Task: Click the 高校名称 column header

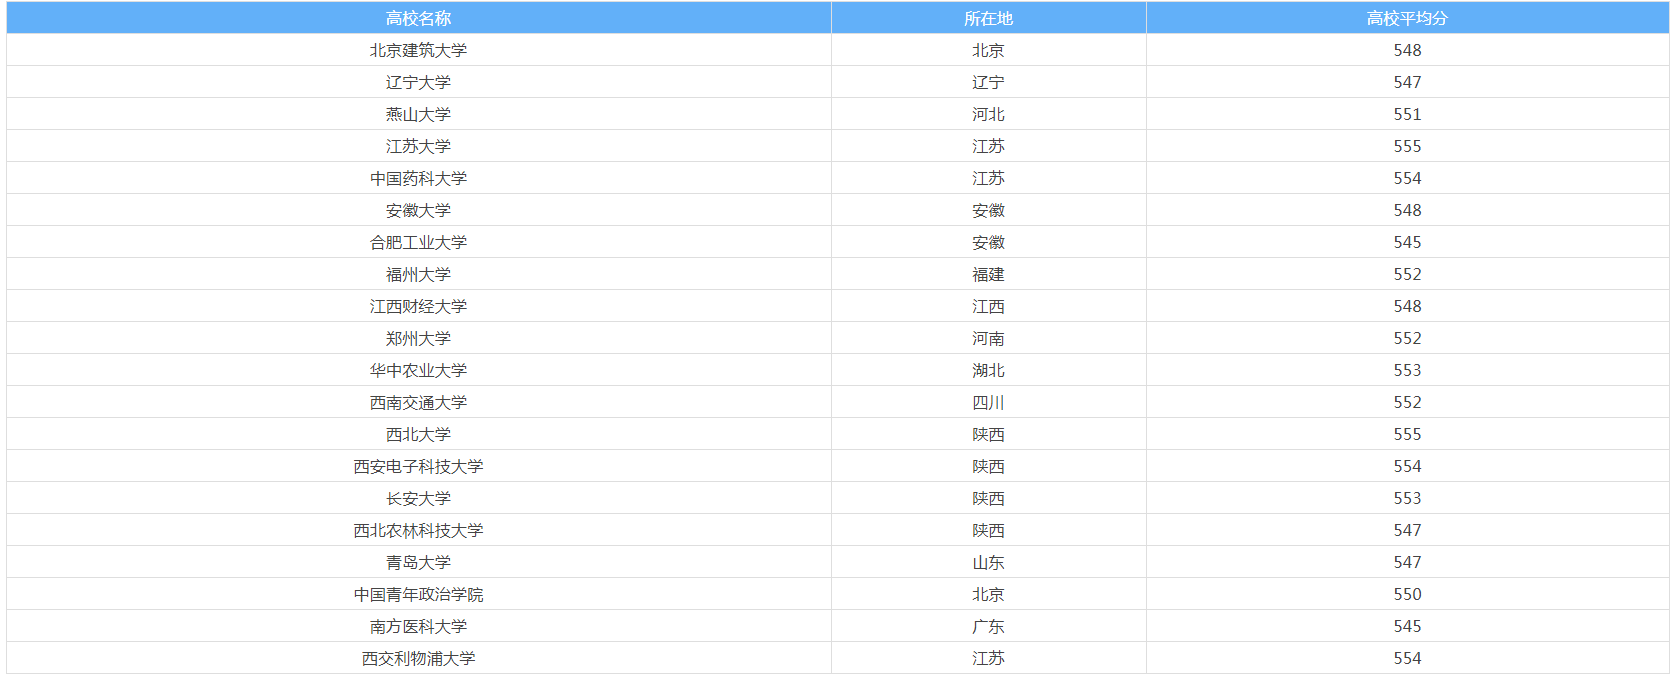Action: point(418,18)
